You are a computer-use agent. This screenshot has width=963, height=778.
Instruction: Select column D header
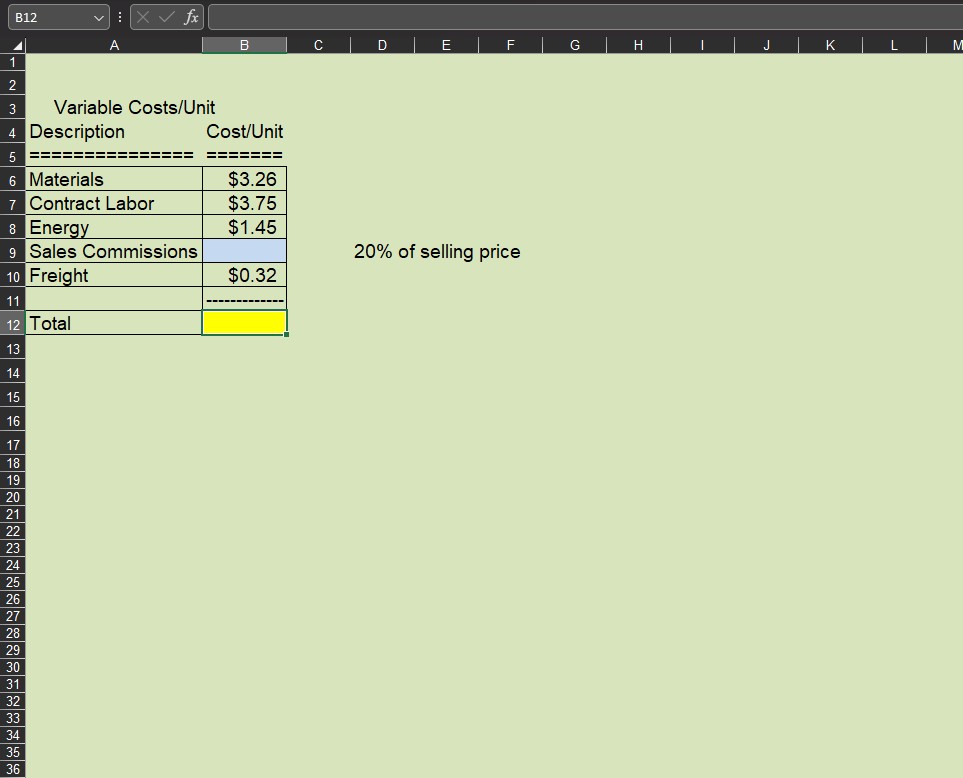382,45
